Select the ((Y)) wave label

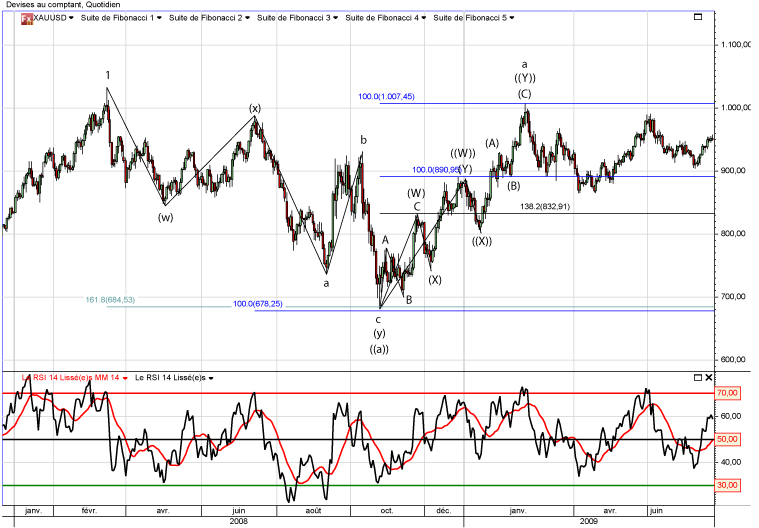525,77
